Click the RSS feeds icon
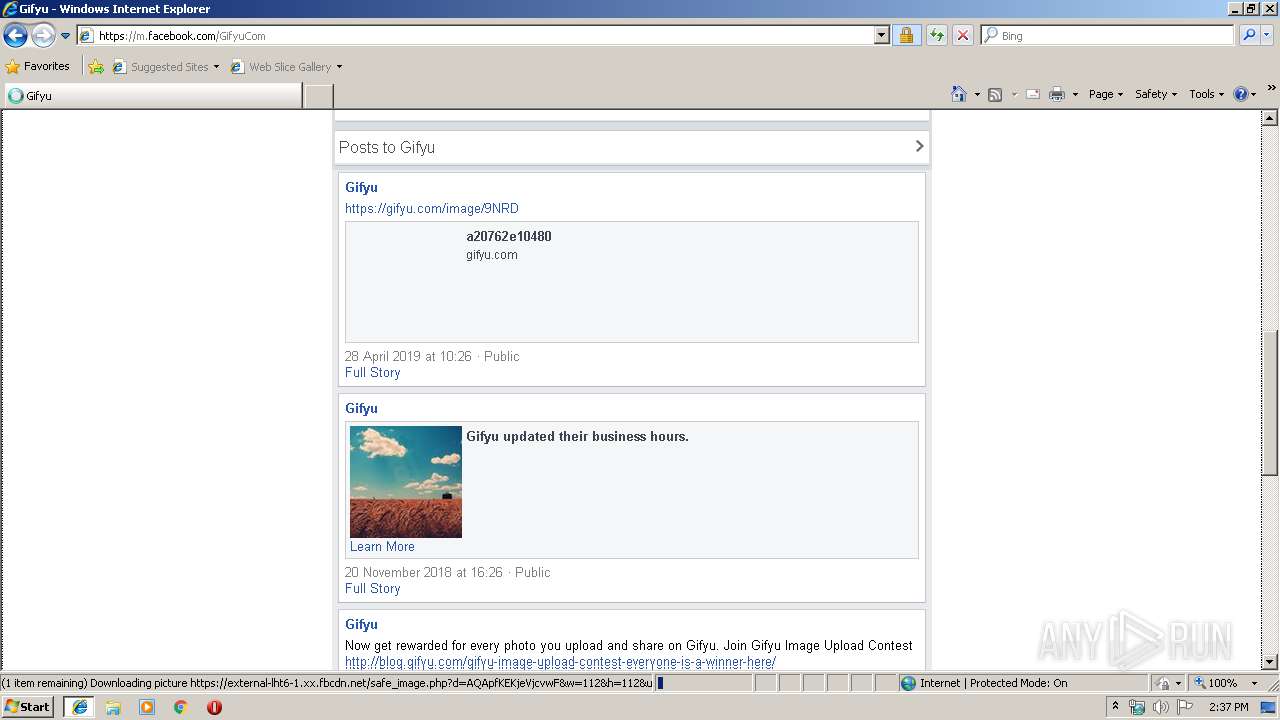The width and height of the screenshot is (1280, 720). [x=995, y=94]
